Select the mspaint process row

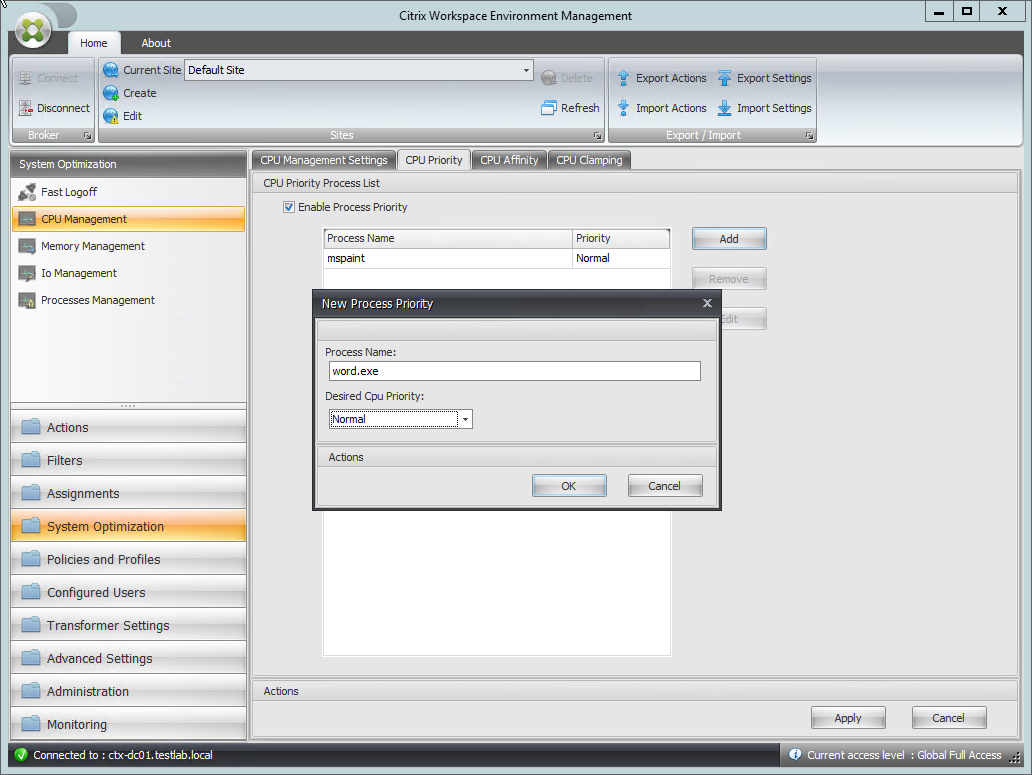pyautogui.click(x=497, y=259)
